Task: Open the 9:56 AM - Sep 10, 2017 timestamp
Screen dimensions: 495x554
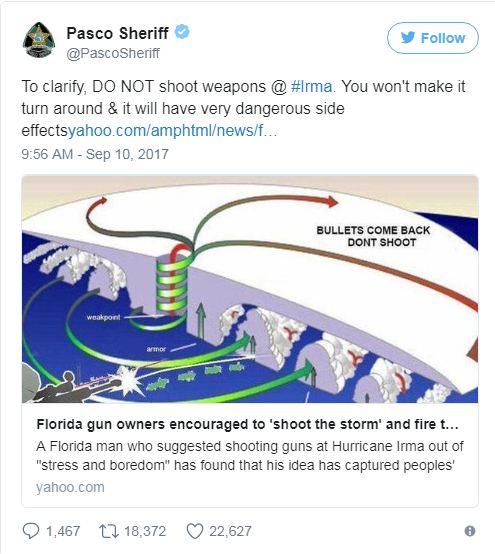Action: 95,154
